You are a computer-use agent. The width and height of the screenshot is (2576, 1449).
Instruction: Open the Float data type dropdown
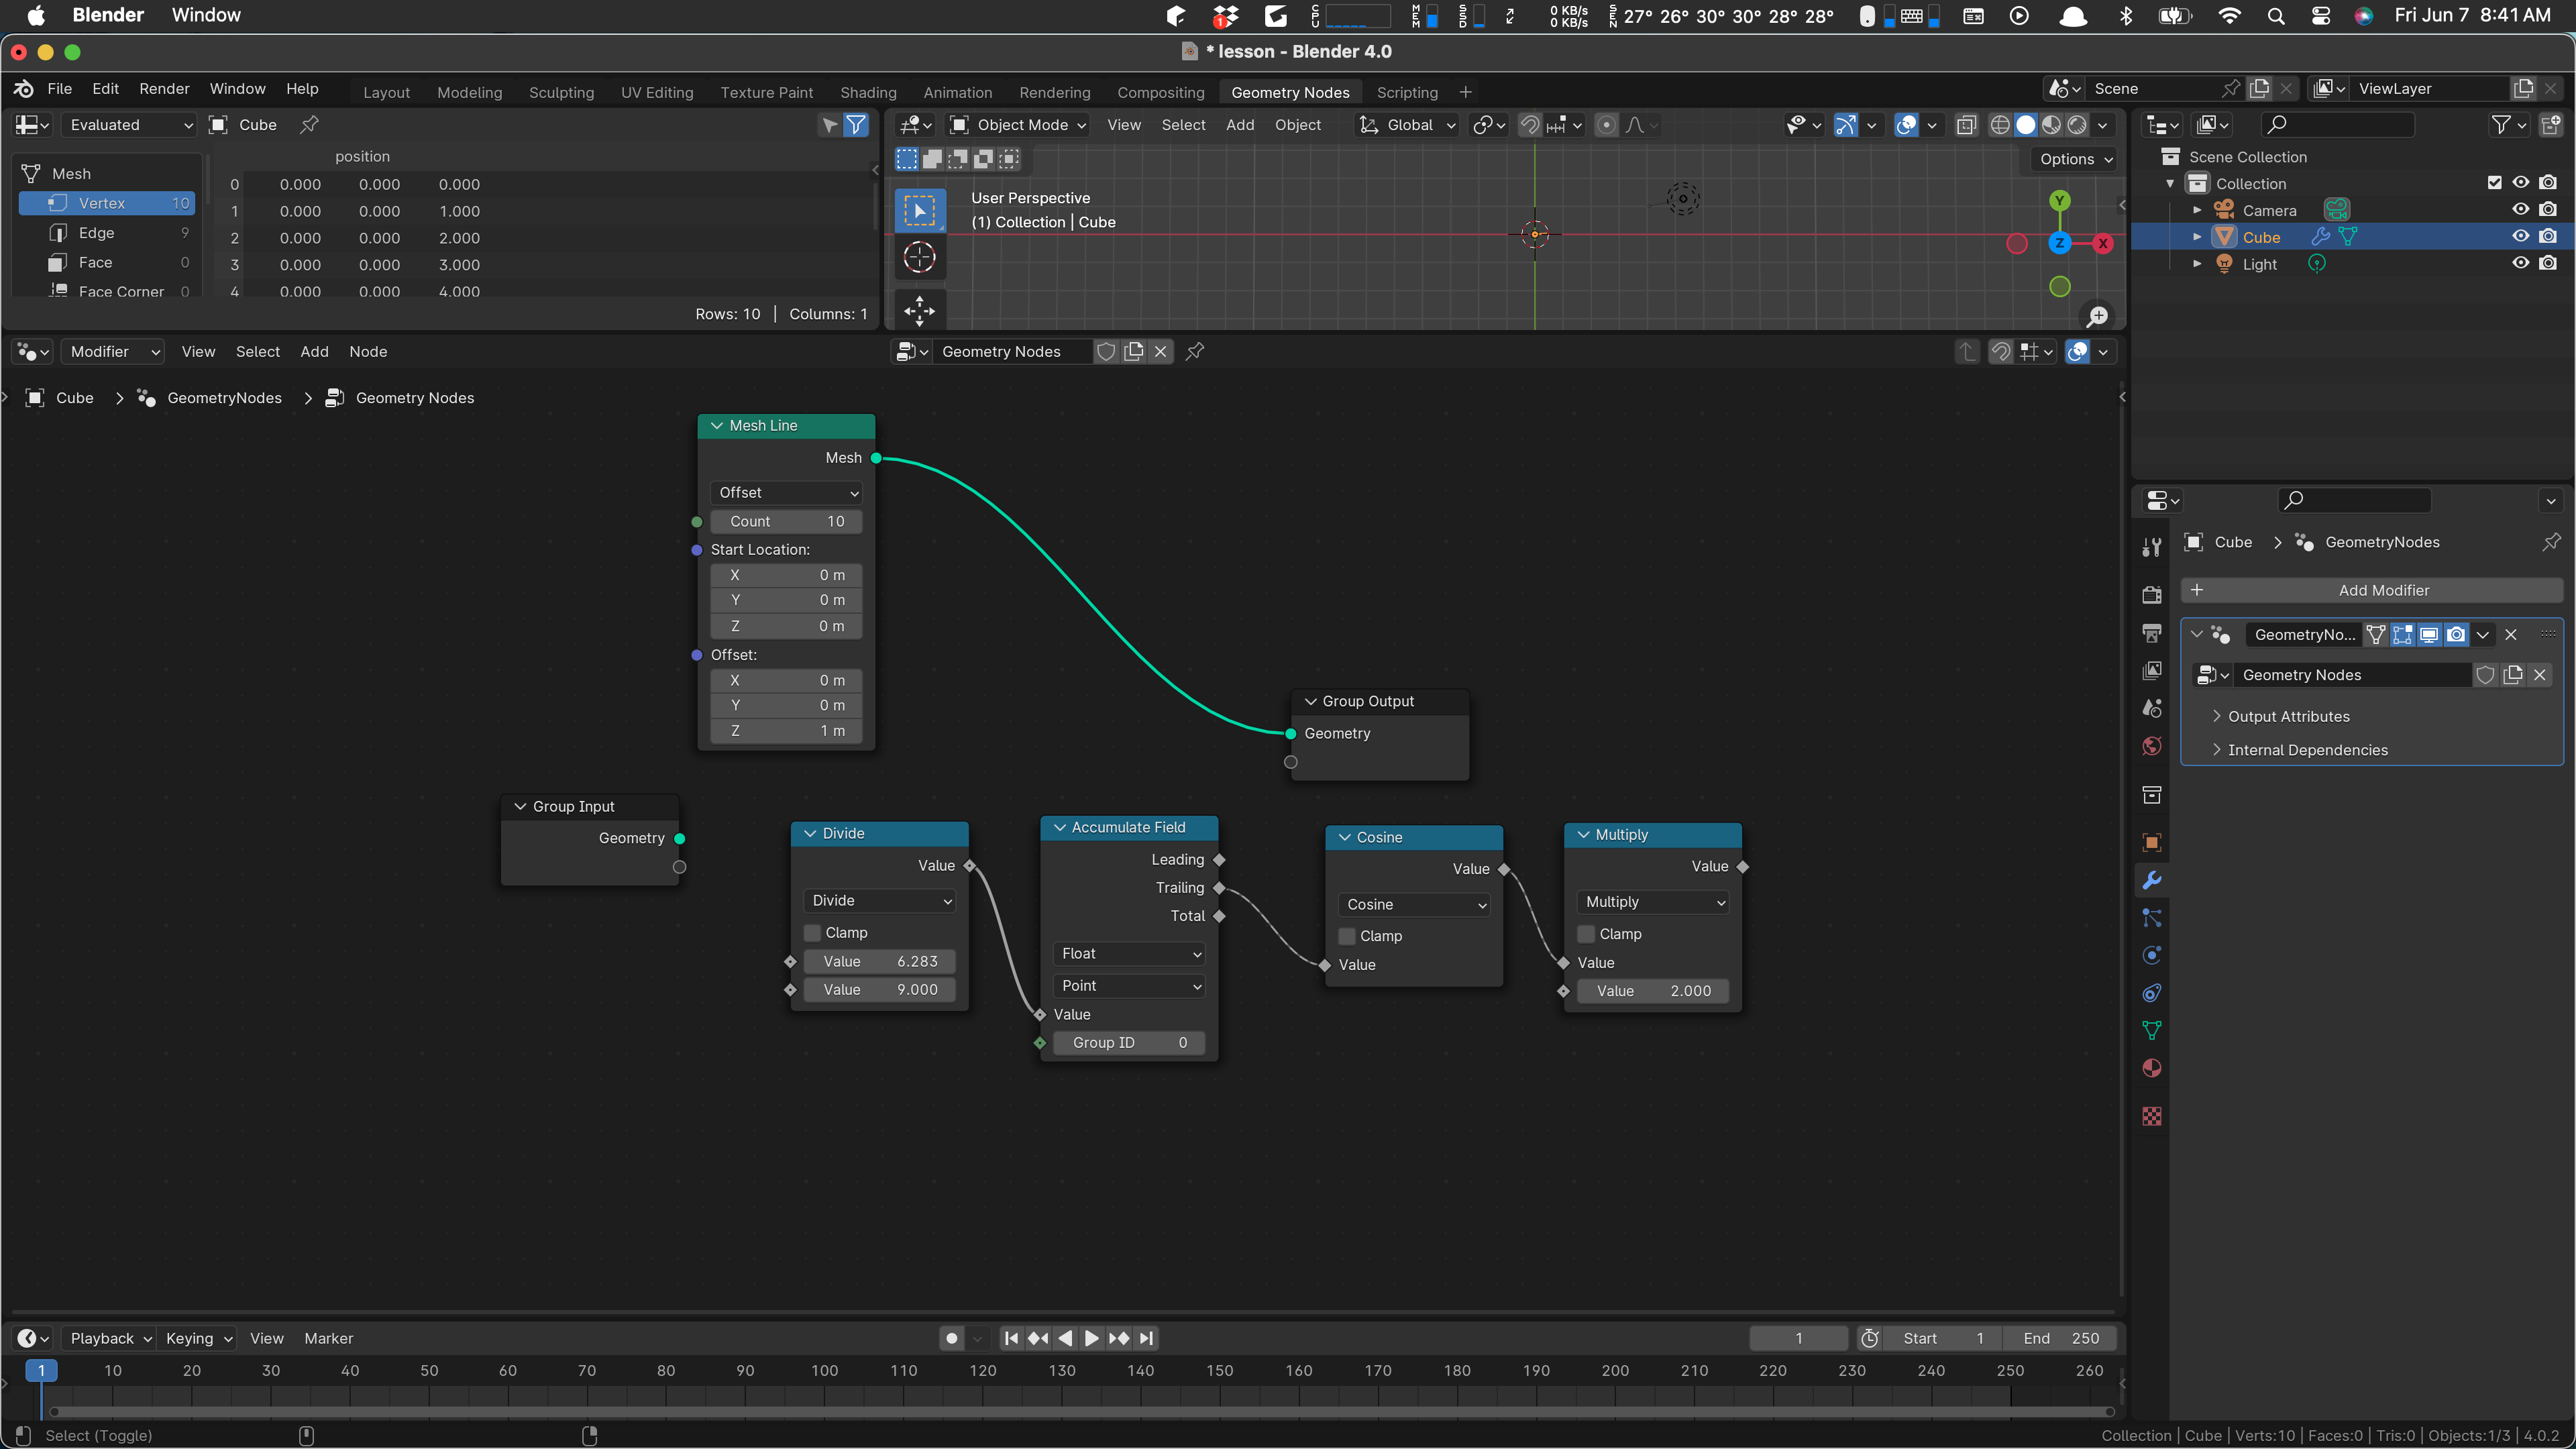1129,953
